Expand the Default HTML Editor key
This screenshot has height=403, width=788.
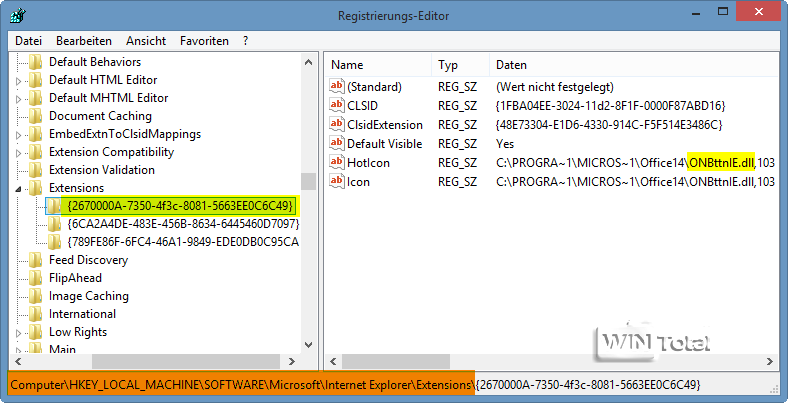click(19, 81)
